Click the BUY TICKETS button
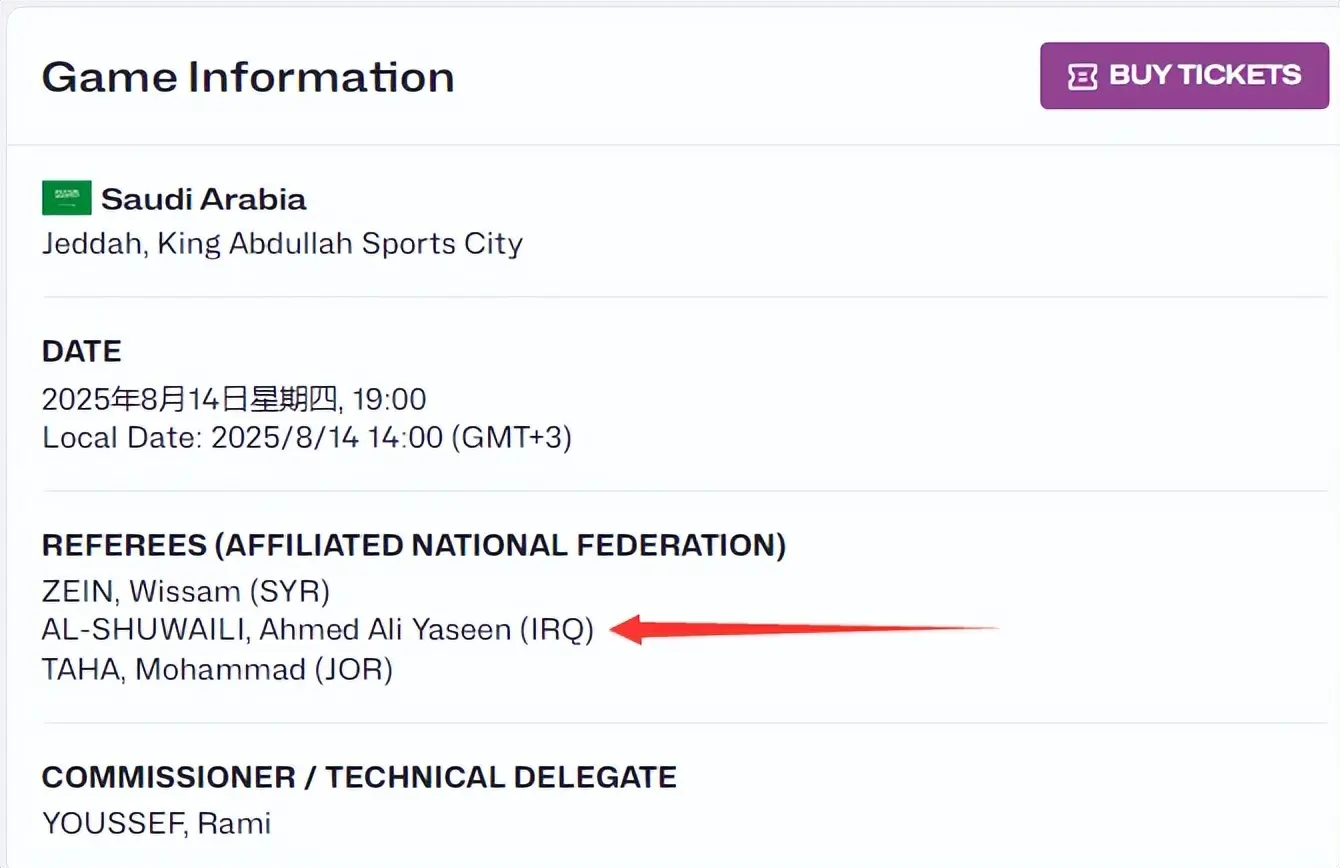This screenshot has width=1340, height=868. click(1184, 76)
